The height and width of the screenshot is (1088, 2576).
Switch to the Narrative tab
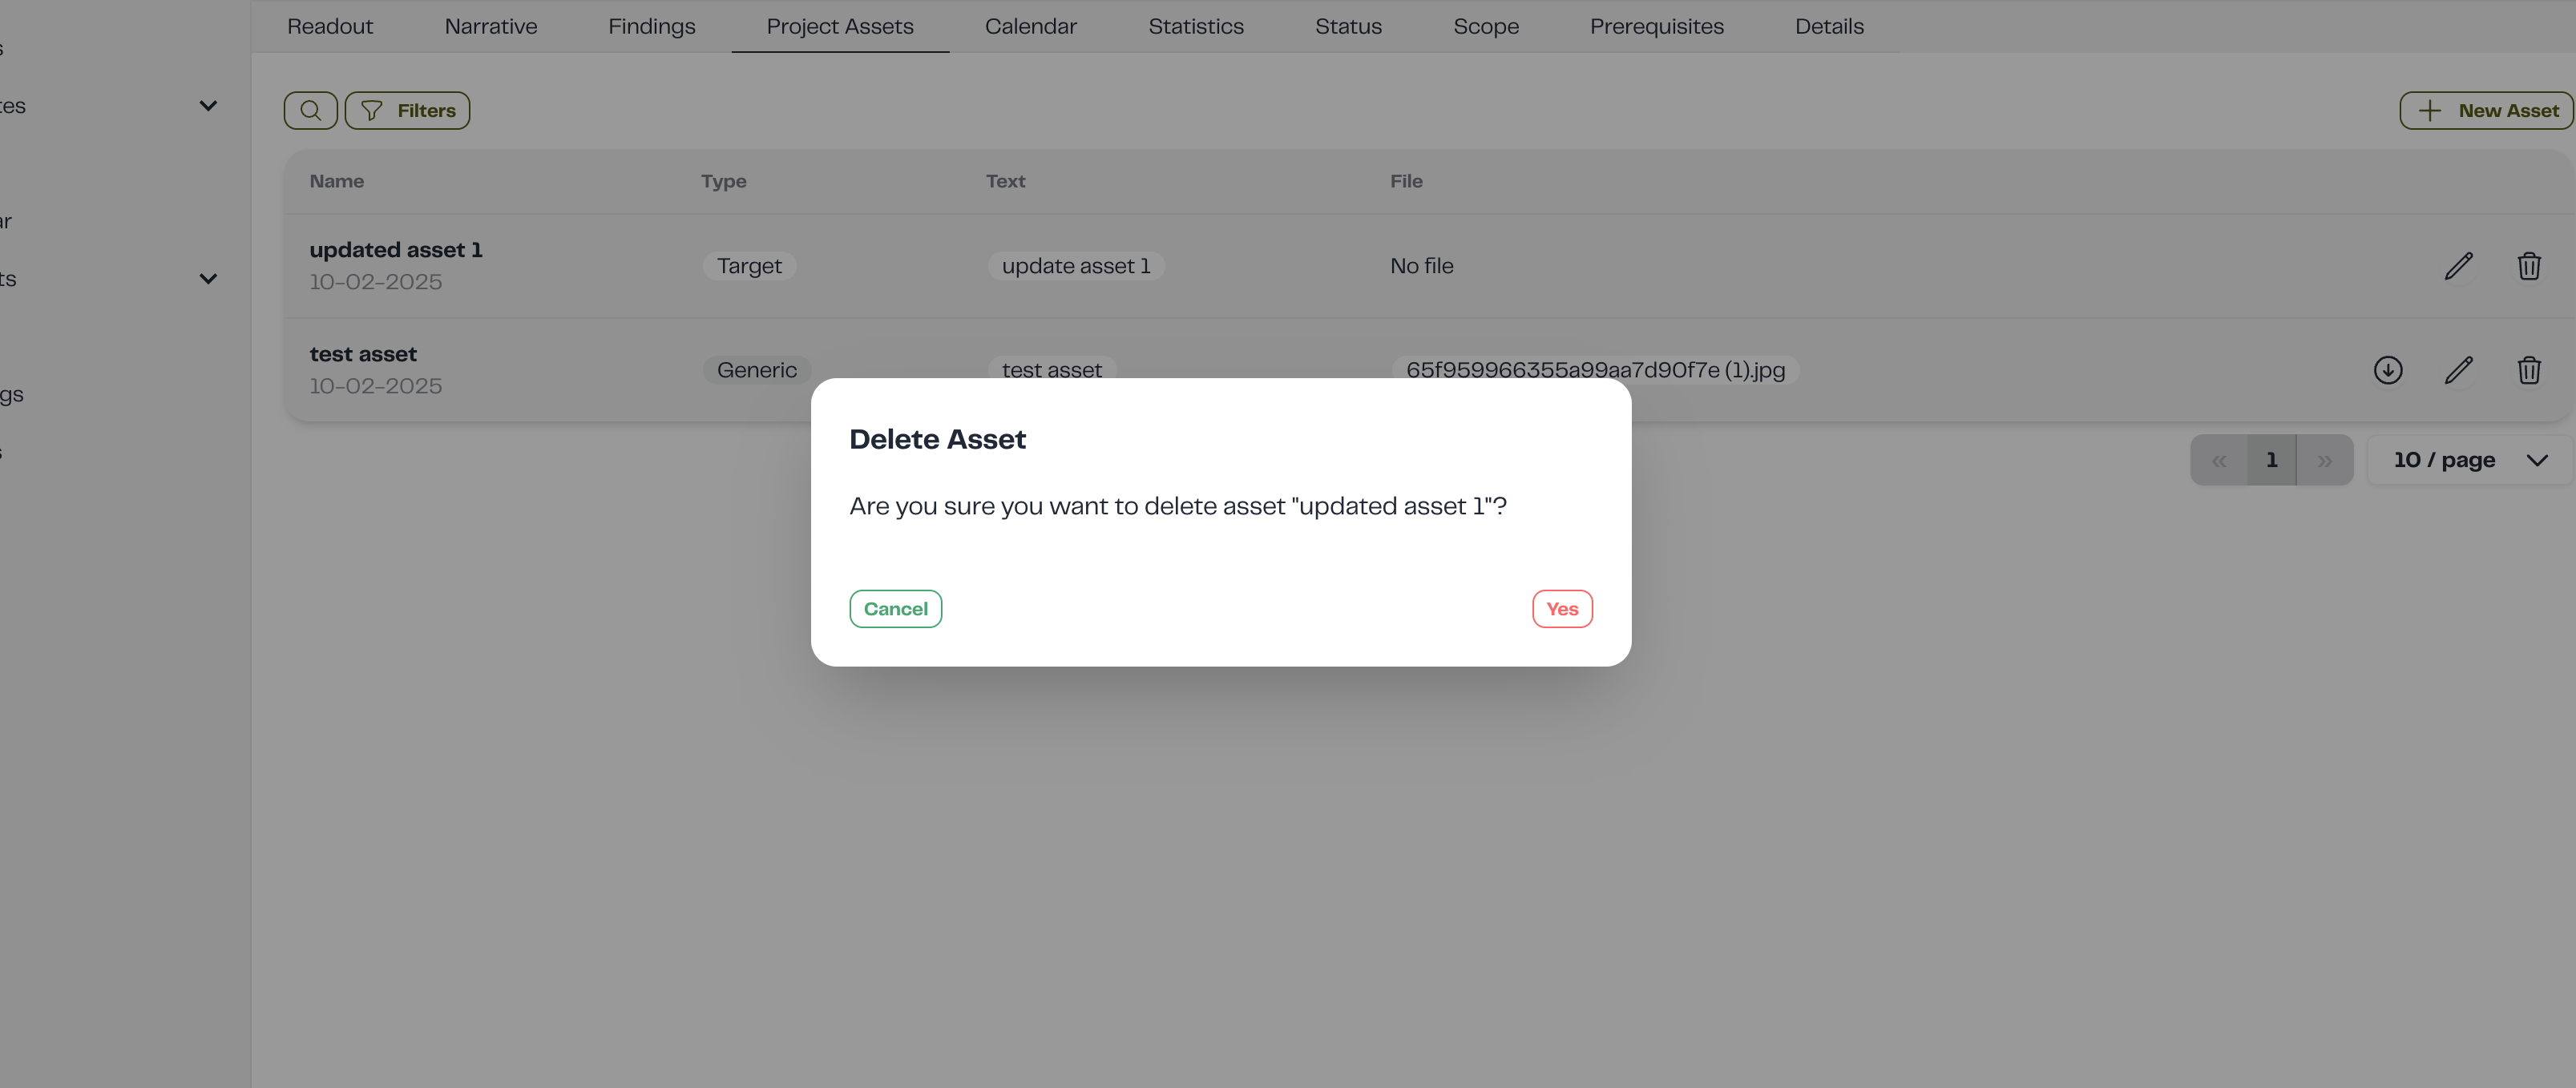[491, 26]
